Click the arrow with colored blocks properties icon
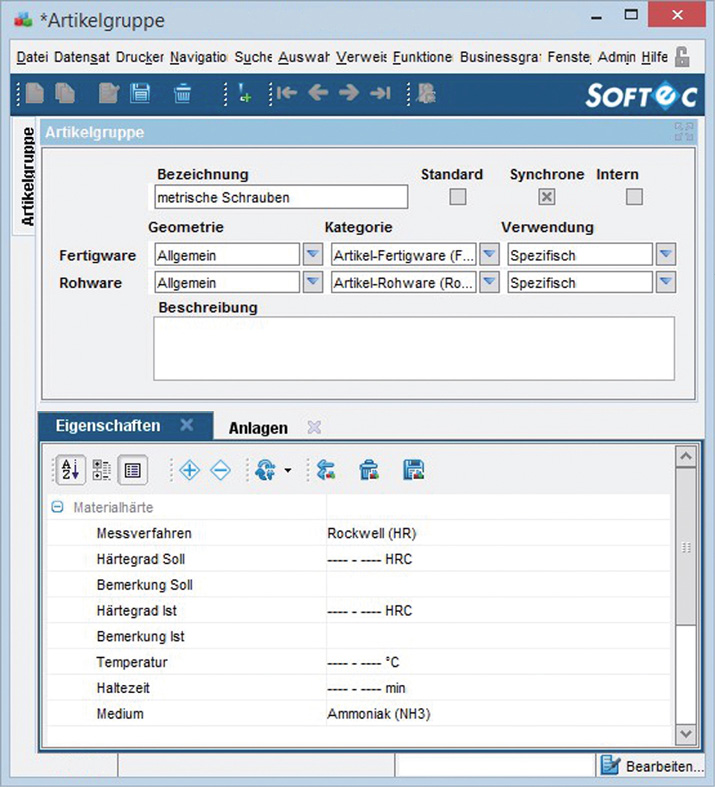The image size is (715, 787). pos(326,470)
